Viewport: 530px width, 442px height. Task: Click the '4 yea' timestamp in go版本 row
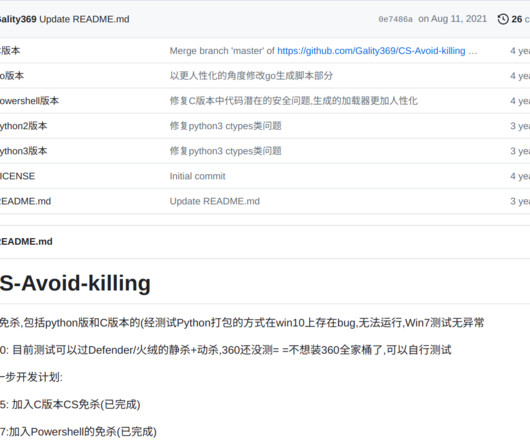pyautogui.click(x=520, y=76)
